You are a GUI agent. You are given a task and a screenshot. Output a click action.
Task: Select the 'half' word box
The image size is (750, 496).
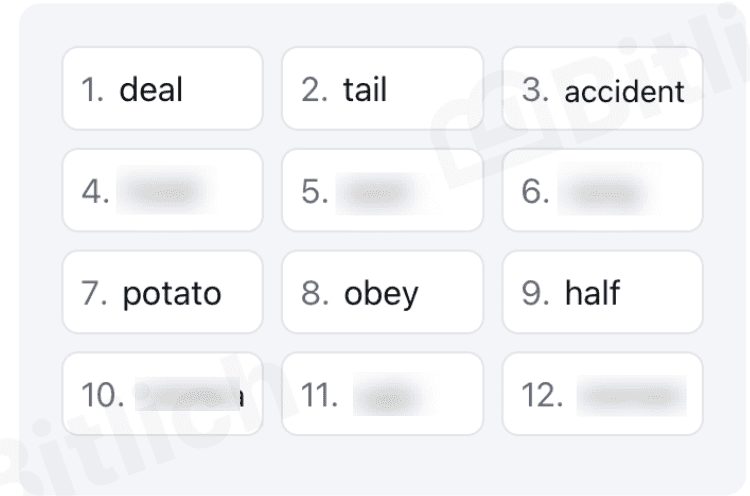click(x=603, y=292)
